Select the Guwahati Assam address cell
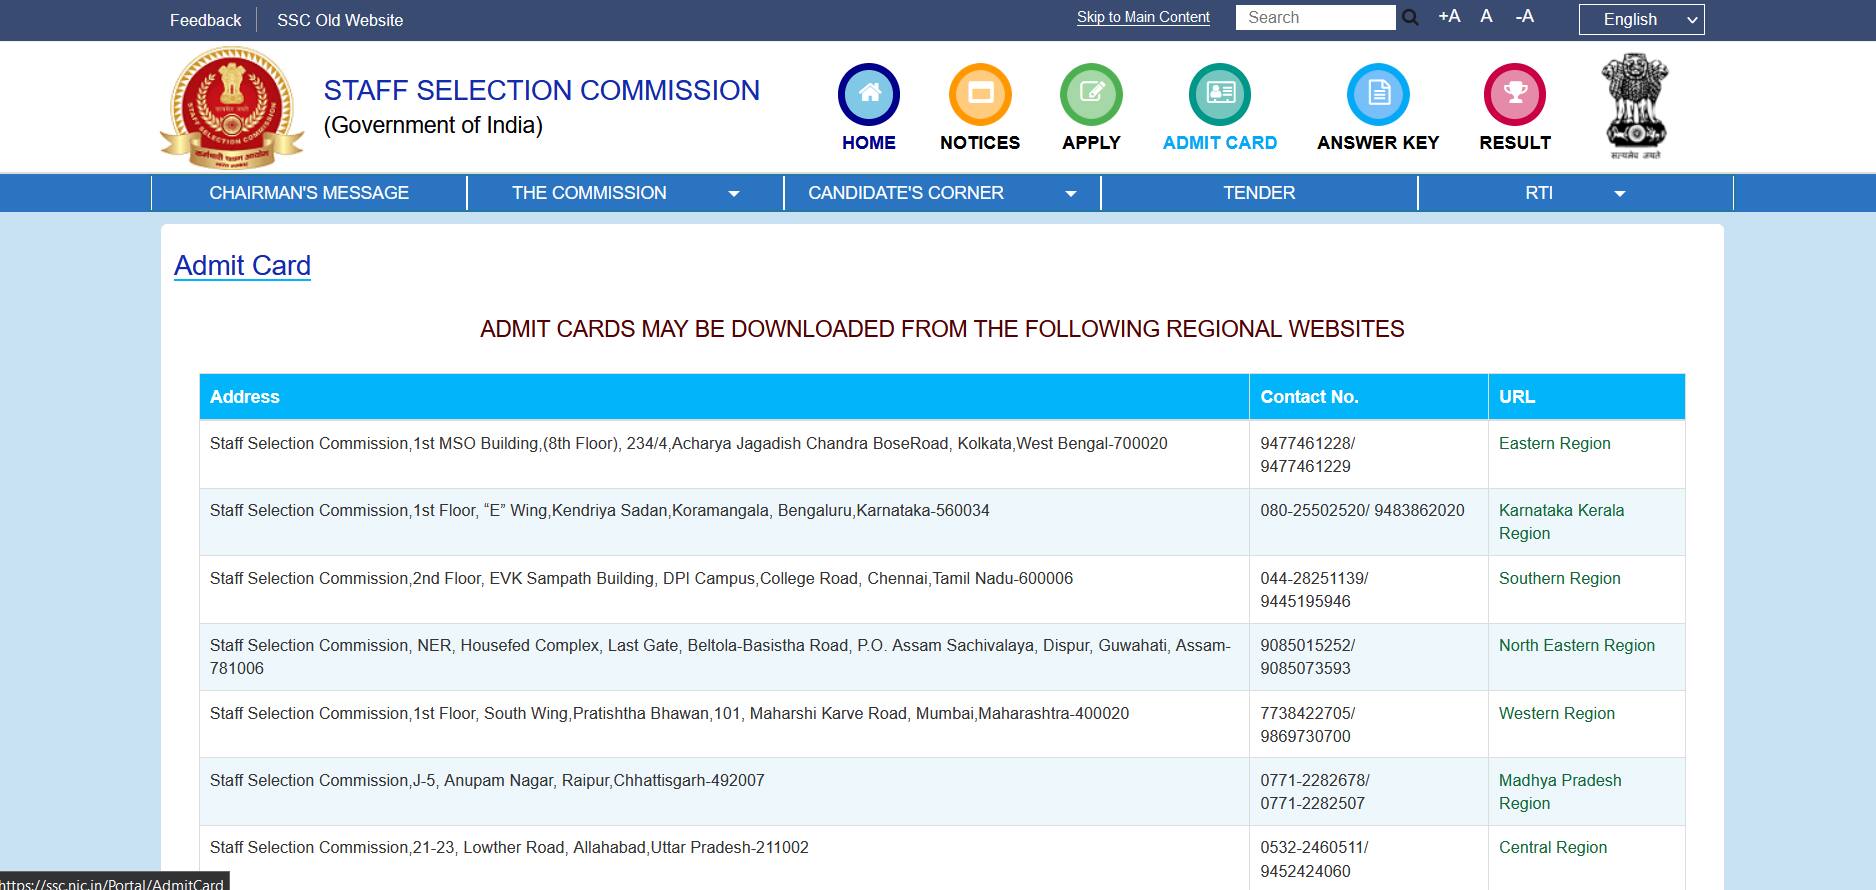The height and width of the screenshot is (890, 1876). [x=724, y=657]
